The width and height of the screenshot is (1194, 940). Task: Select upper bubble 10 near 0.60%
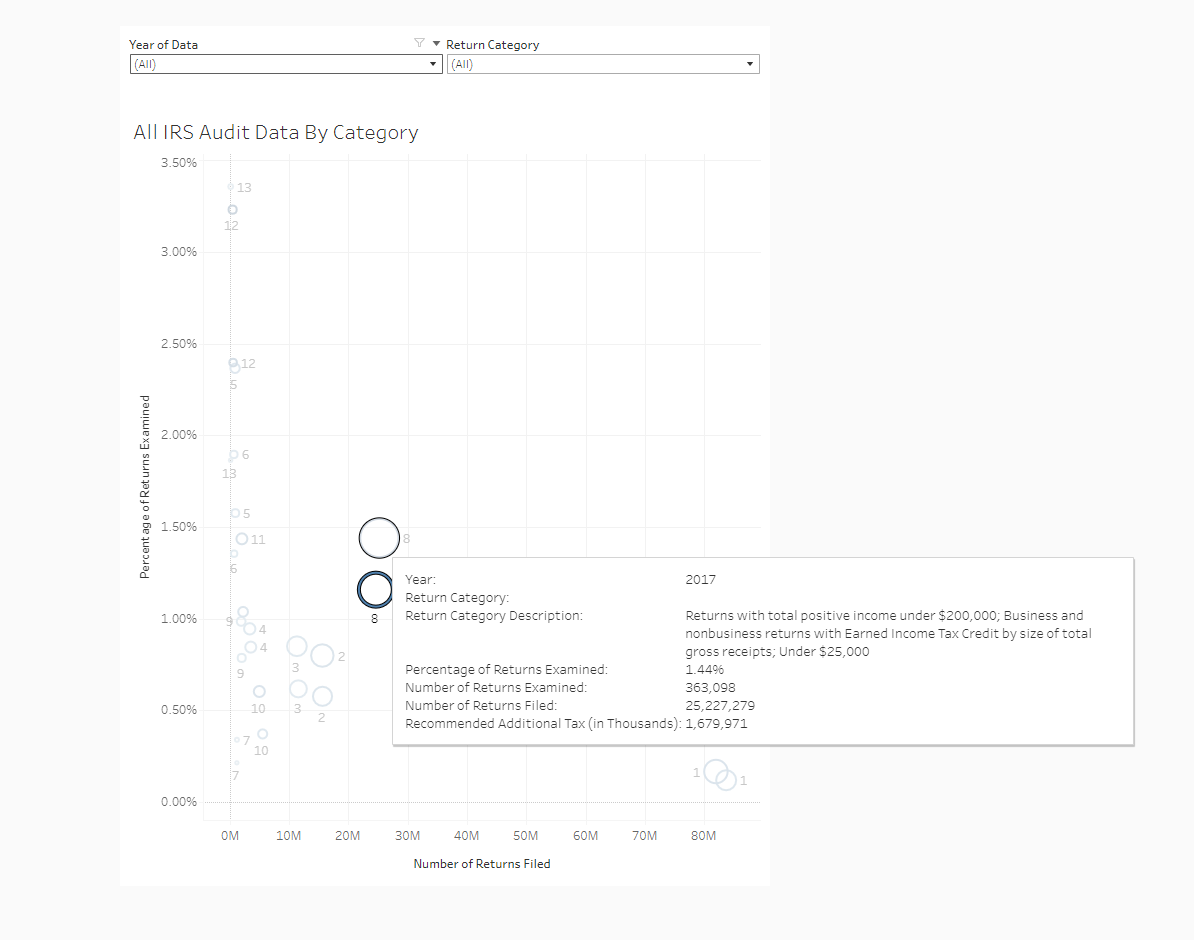pyautogui.click(x=259, y=692)
